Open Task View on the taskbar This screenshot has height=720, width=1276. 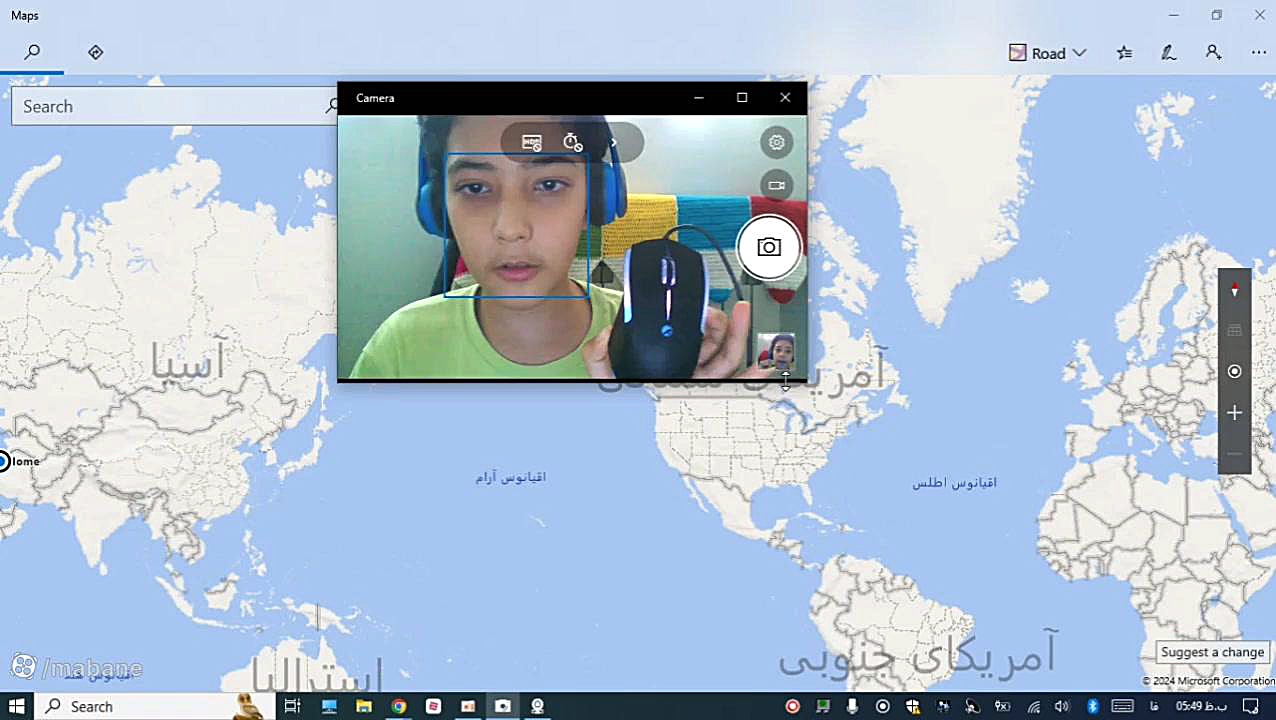click(292, 706)
